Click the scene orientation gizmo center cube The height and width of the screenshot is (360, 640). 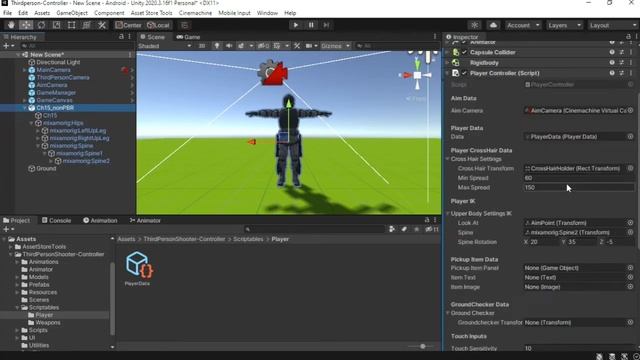[417, 75]
